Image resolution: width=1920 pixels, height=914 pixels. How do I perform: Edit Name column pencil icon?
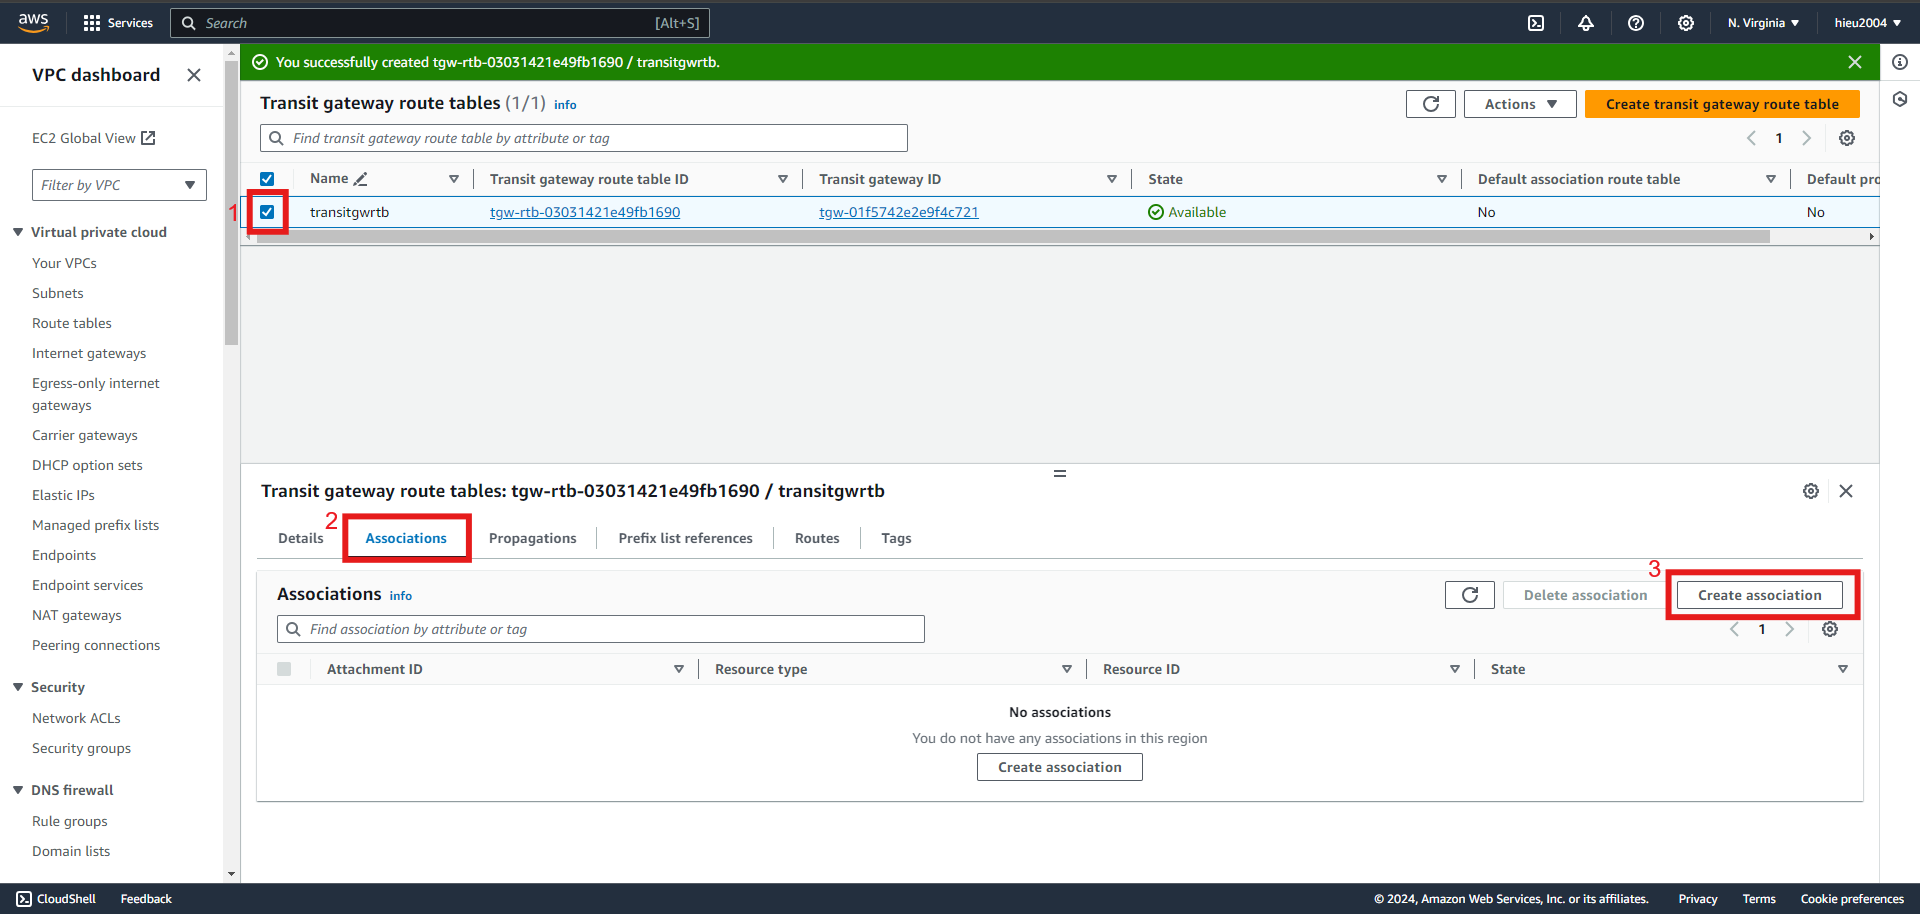click(361, 179)
